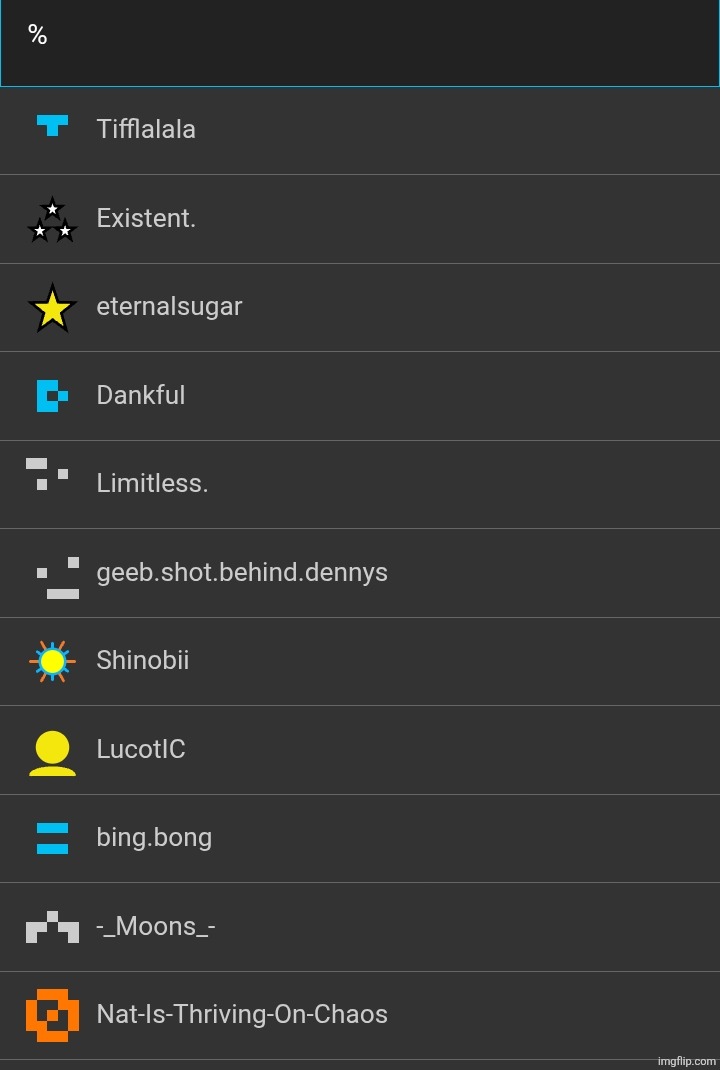Screen dimensions: 720x1070
Task: Click the gray icon beside geeb.shot.behind.dennys
Action: point(58,578)
